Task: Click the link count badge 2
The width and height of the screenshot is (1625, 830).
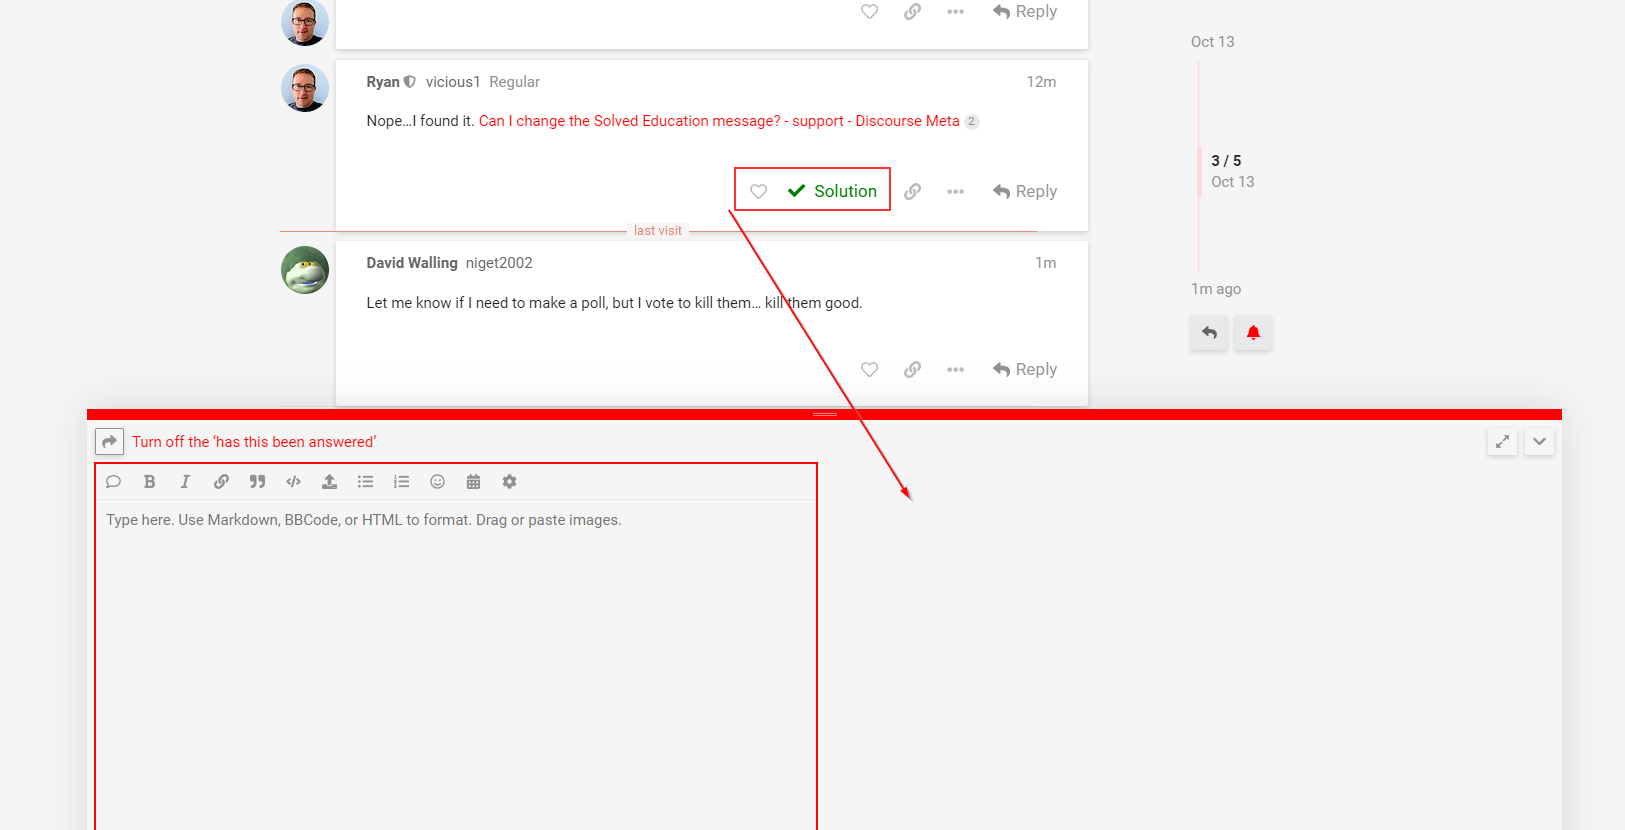Action: [x=971, y=121]
